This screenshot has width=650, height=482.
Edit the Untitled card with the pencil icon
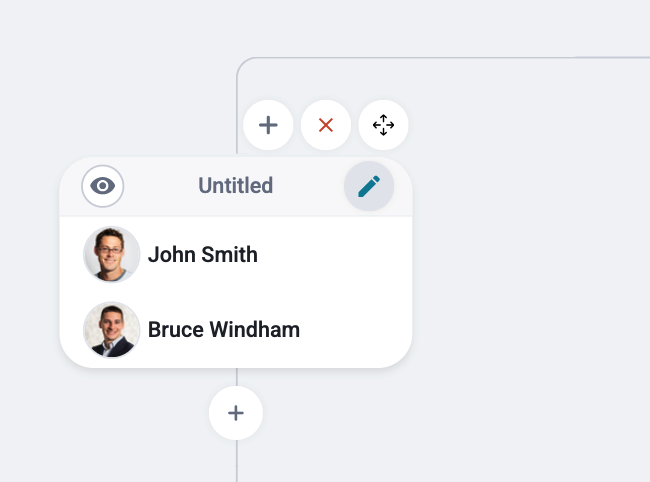(369, 186)
